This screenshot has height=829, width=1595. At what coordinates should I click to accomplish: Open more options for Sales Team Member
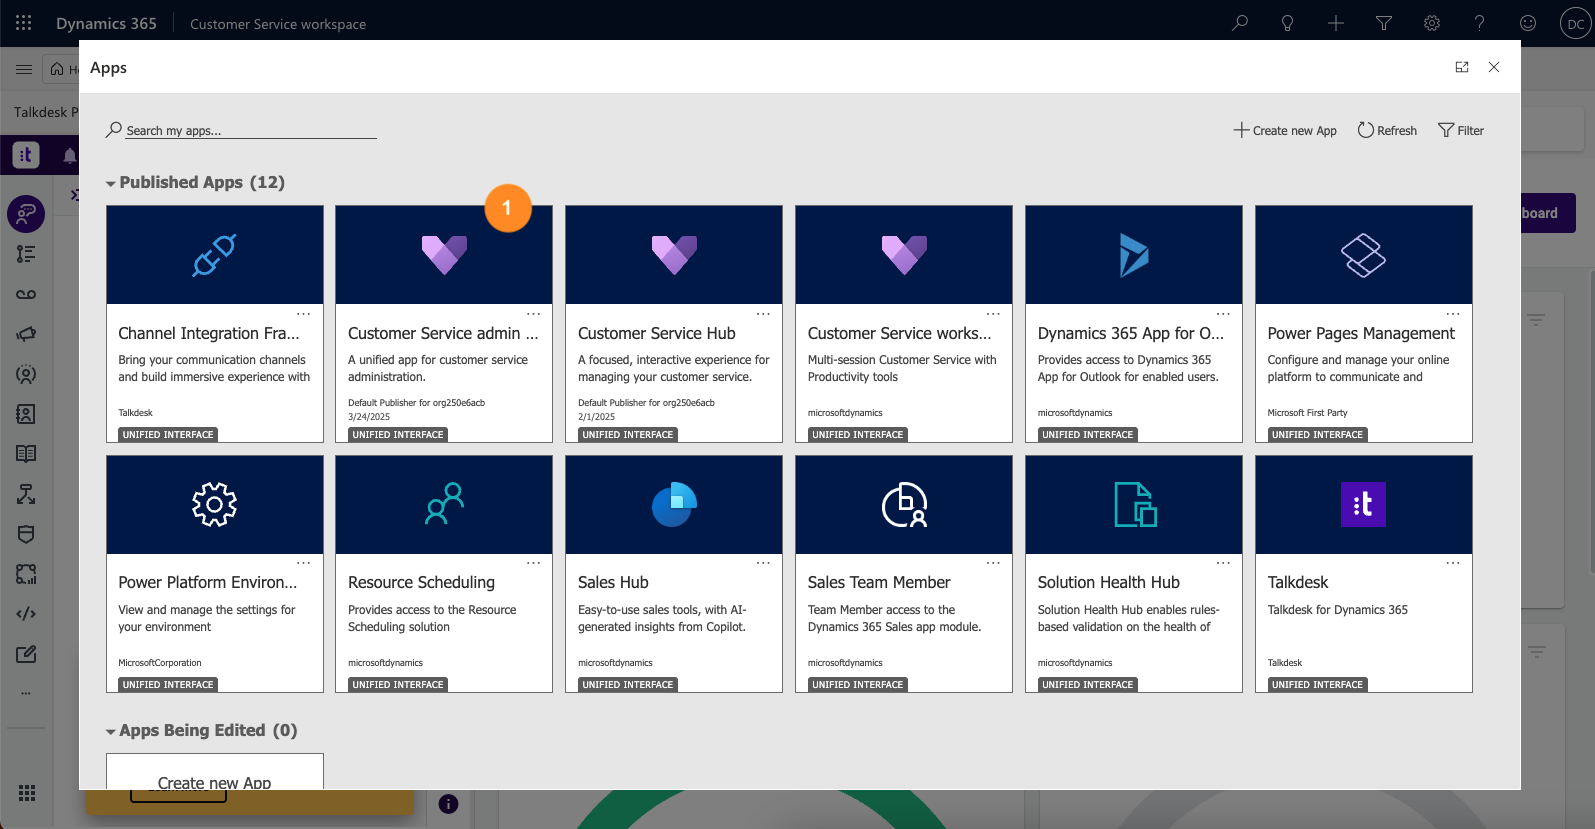tap(993, 563)
